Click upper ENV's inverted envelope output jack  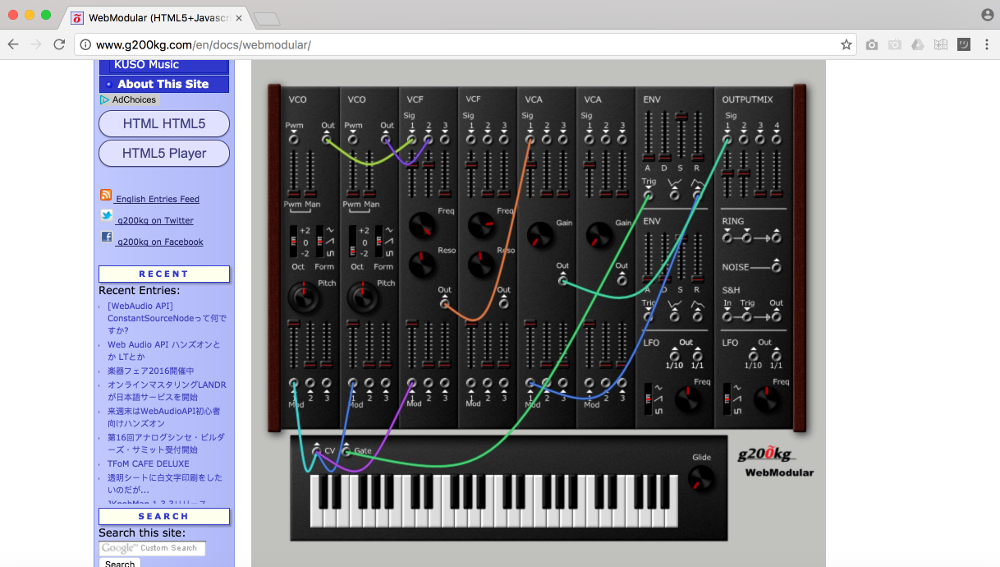click(x=674, y=195)
